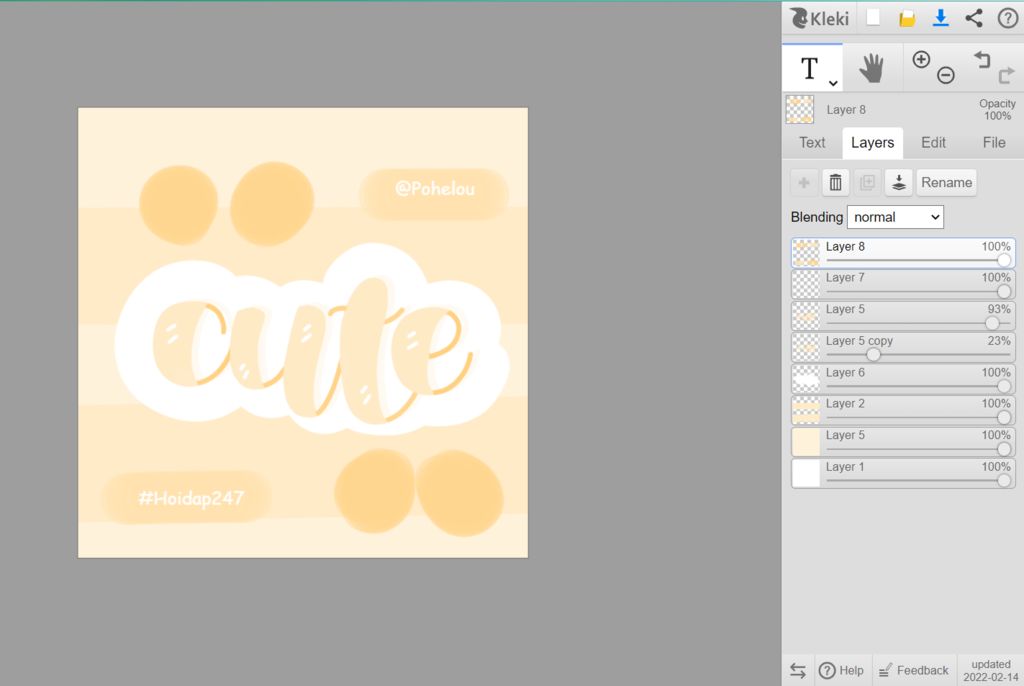Open the Blending mode dropdown
Viewport: 1024px width, 686px height.
[895, 217]
